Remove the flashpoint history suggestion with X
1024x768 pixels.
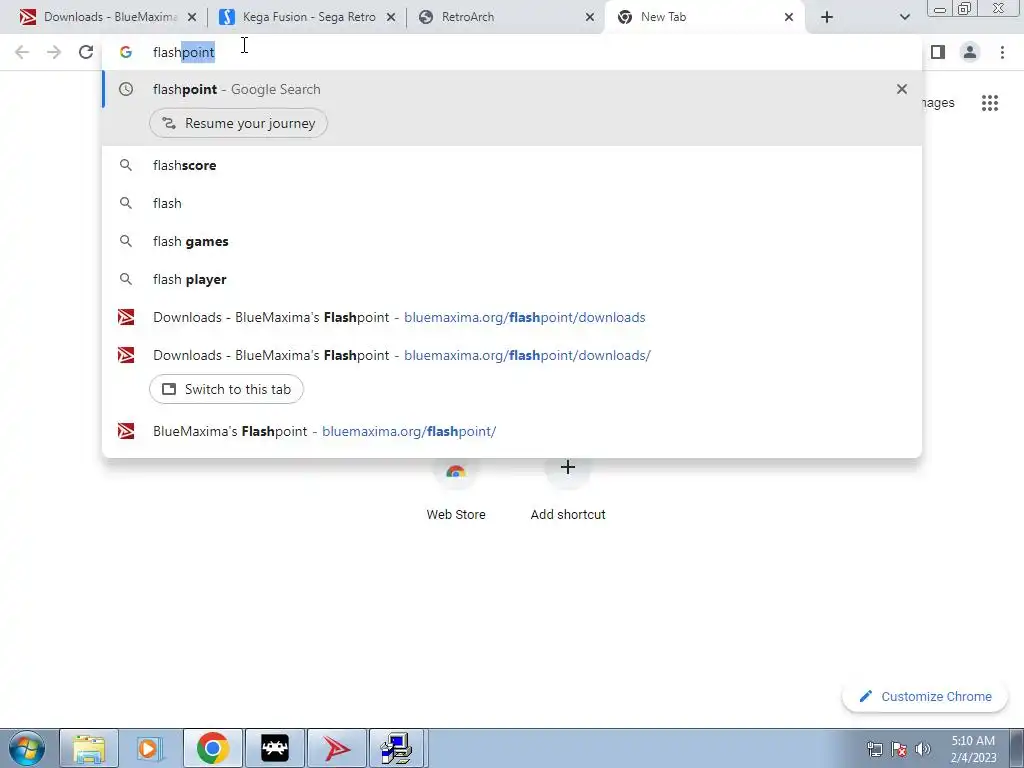(901, 89)
